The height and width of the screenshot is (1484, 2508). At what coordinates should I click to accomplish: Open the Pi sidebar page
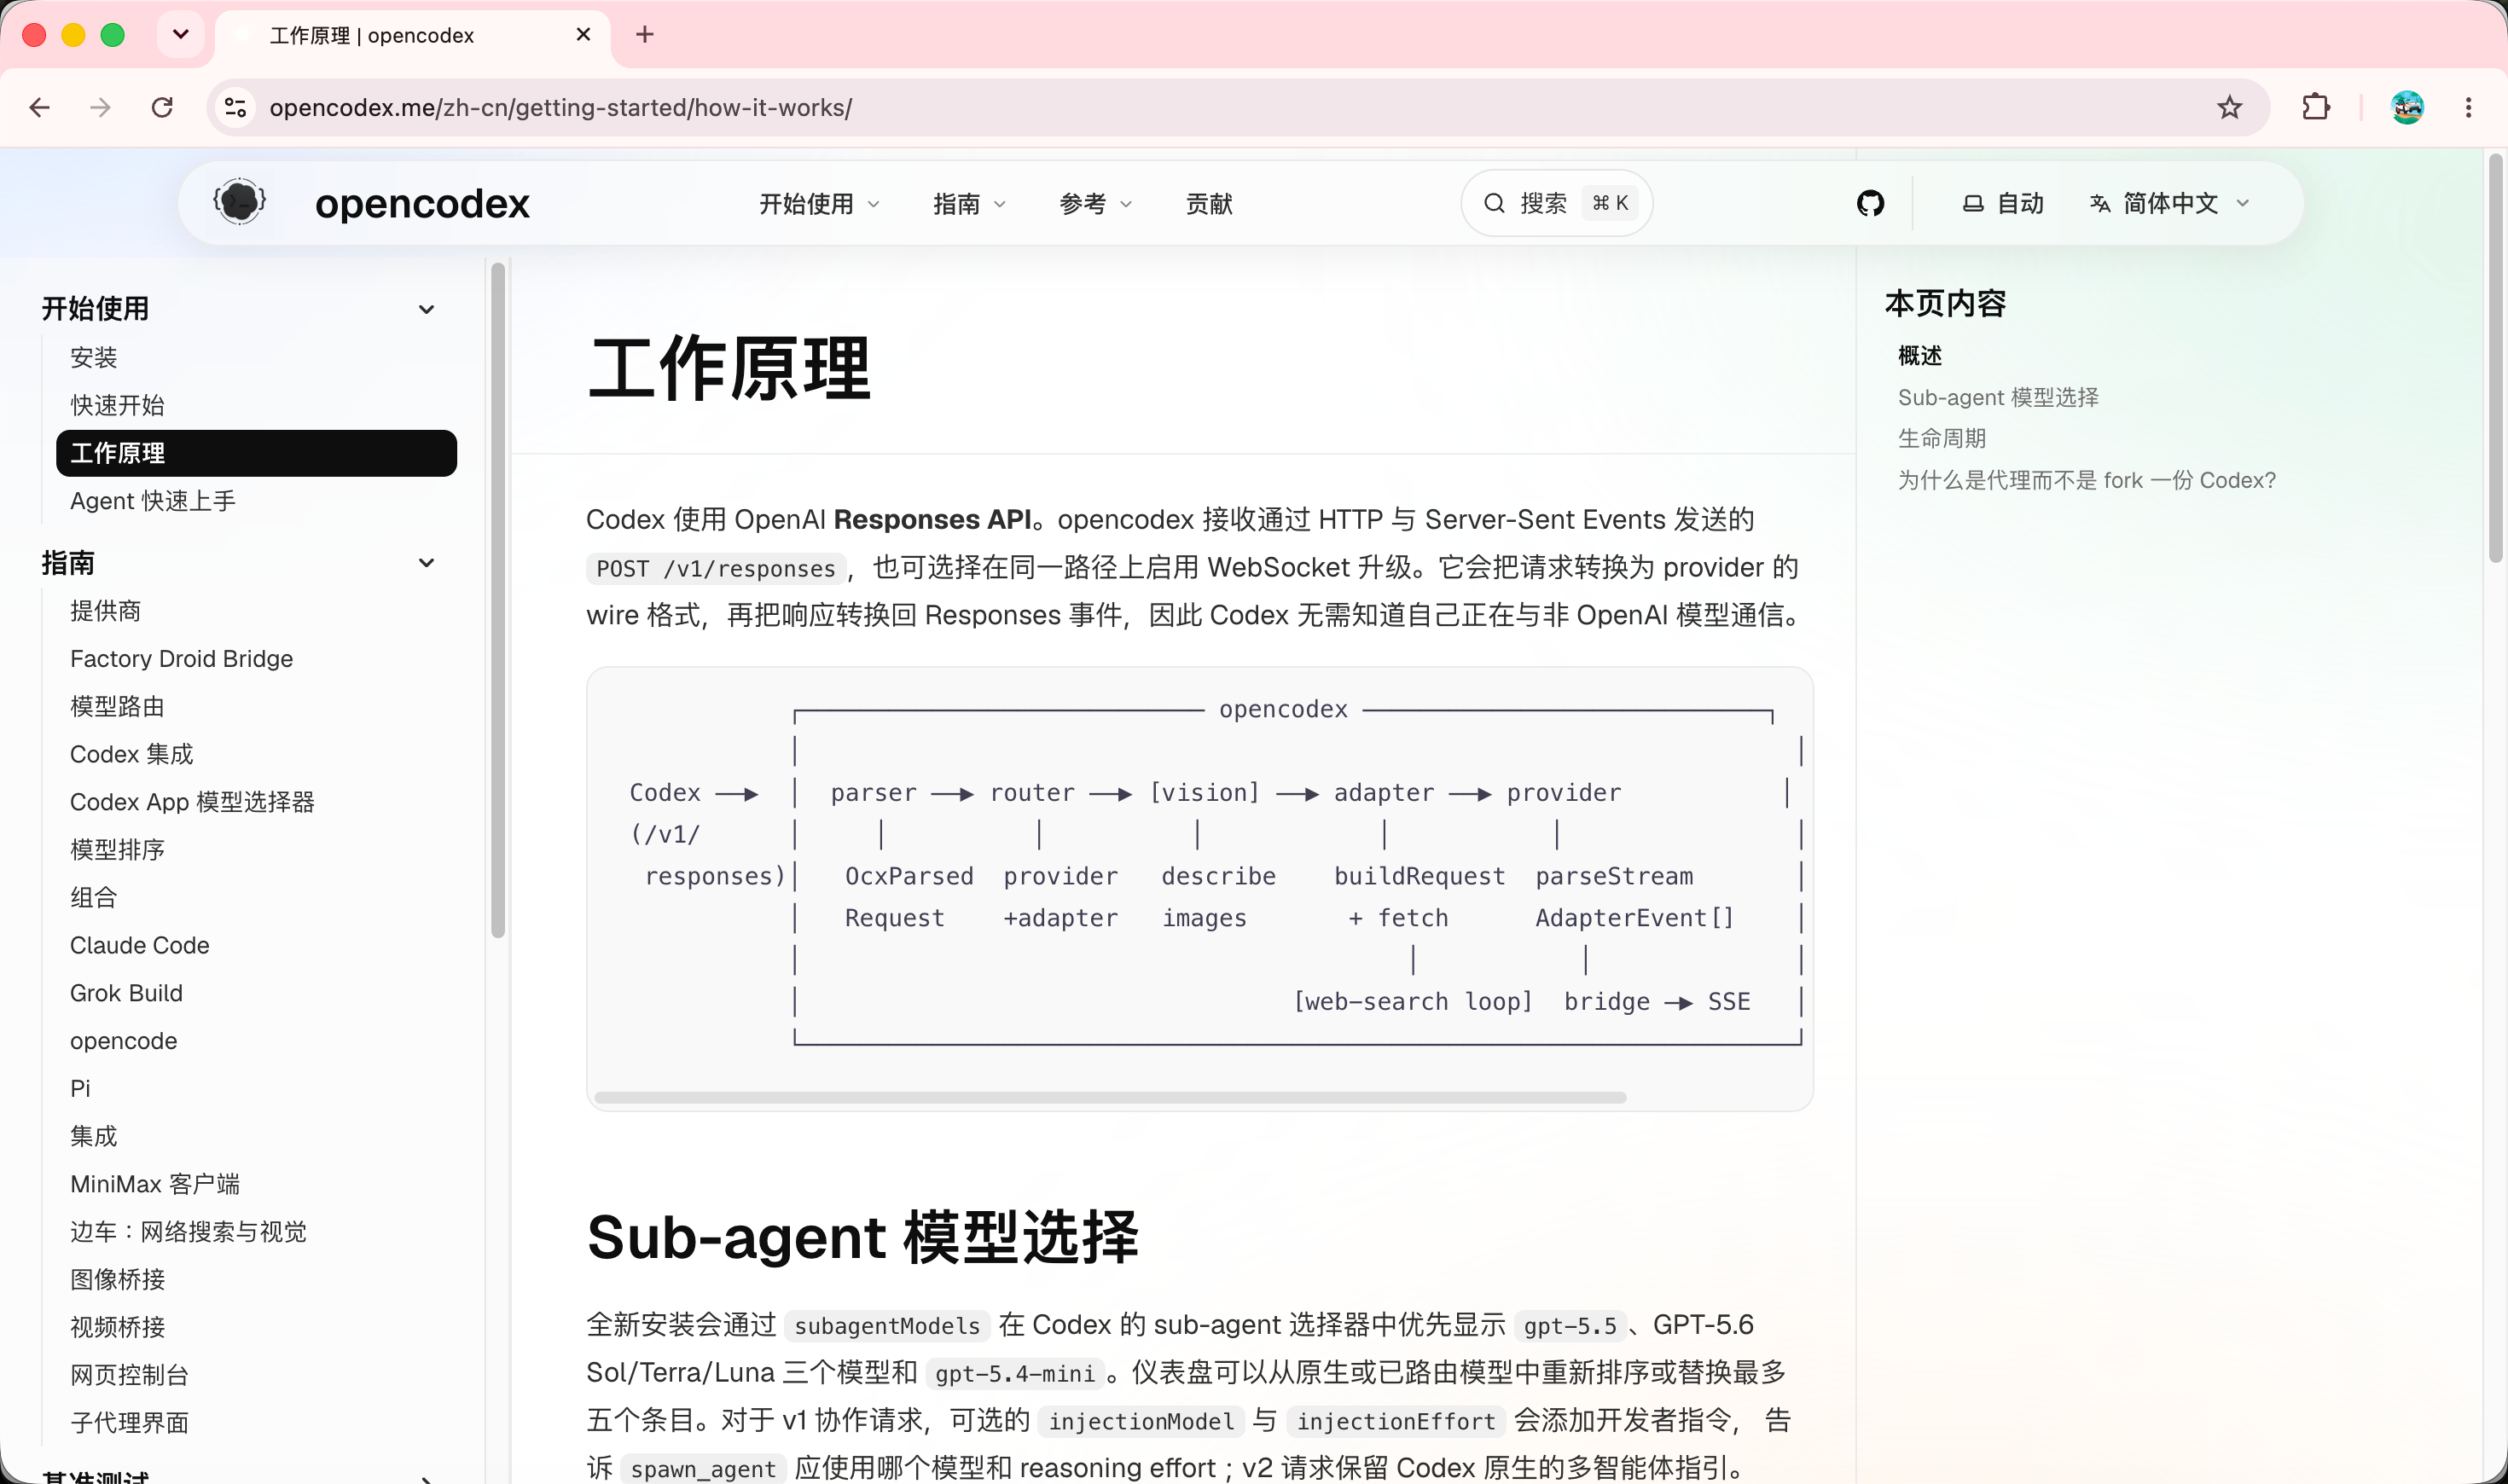80,1088
